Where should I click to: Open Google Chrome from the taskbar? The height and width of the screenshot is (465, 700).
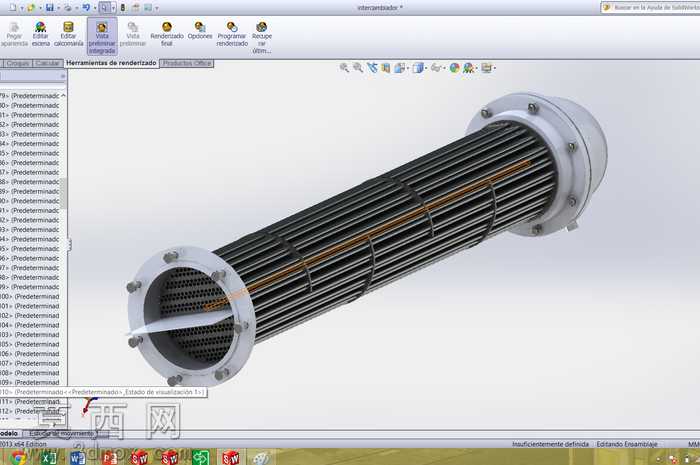tap(17, 457)
